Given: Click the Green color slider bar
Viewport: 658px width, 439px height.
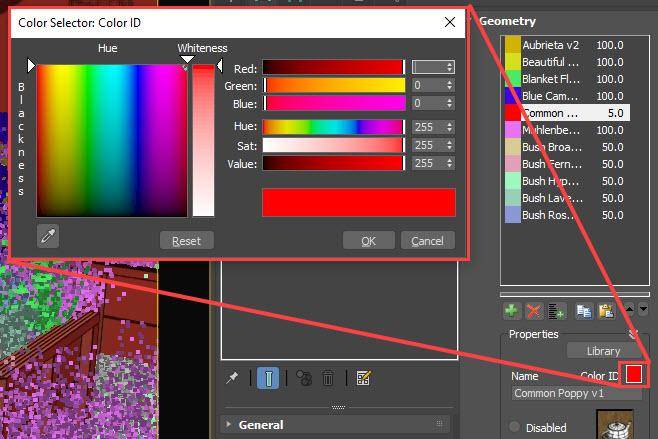Looking at the screenshot, I should [333, 86].
